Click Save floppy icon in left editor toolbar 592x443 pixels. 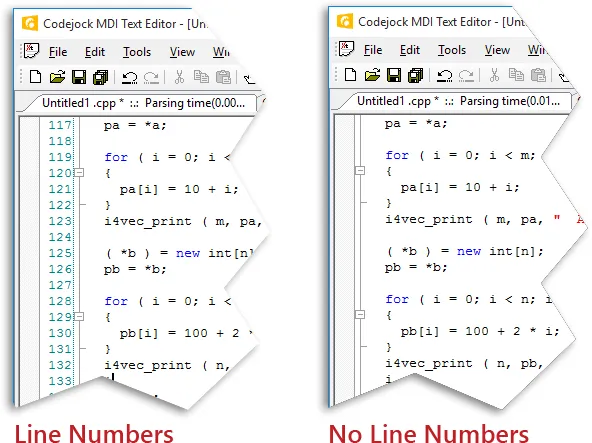(x=79, y=77)
